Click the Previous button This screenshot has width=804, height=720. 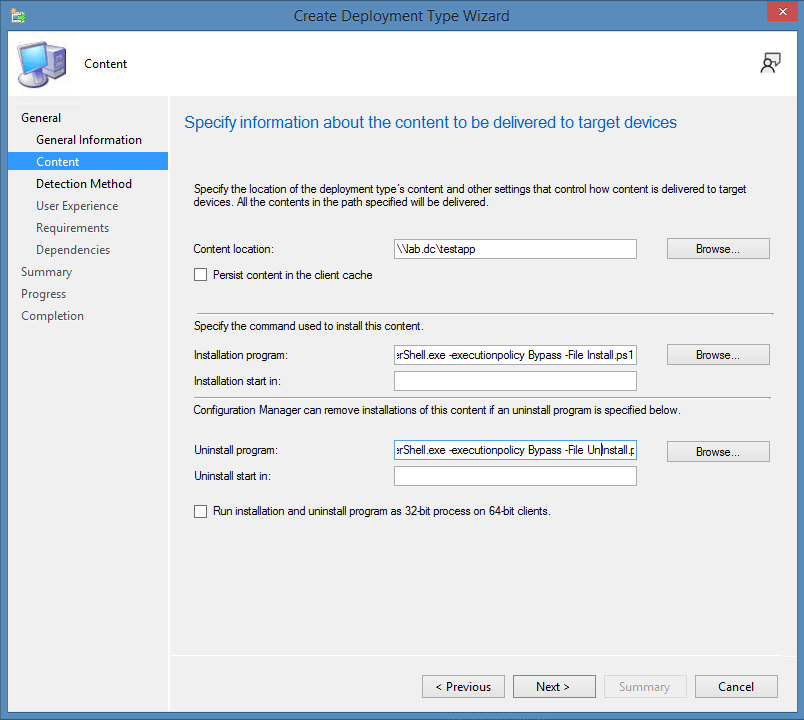[463, 686]
